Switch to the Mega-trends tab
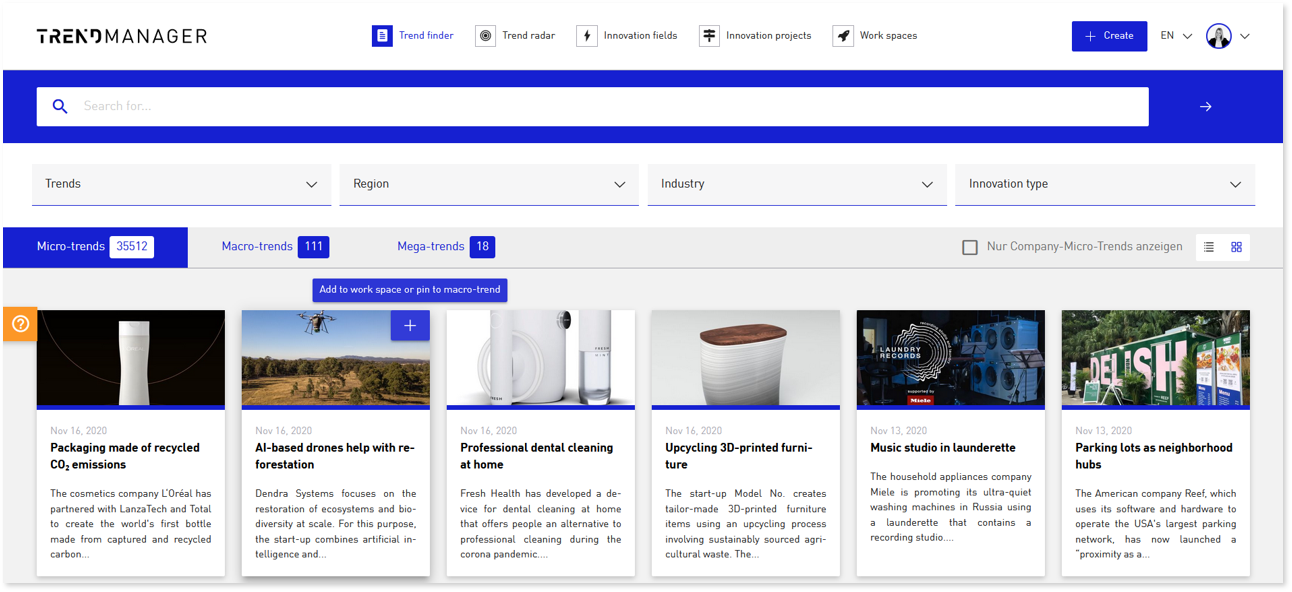Viewport: 1292px width, 592px height. click(x=445, y=247)
